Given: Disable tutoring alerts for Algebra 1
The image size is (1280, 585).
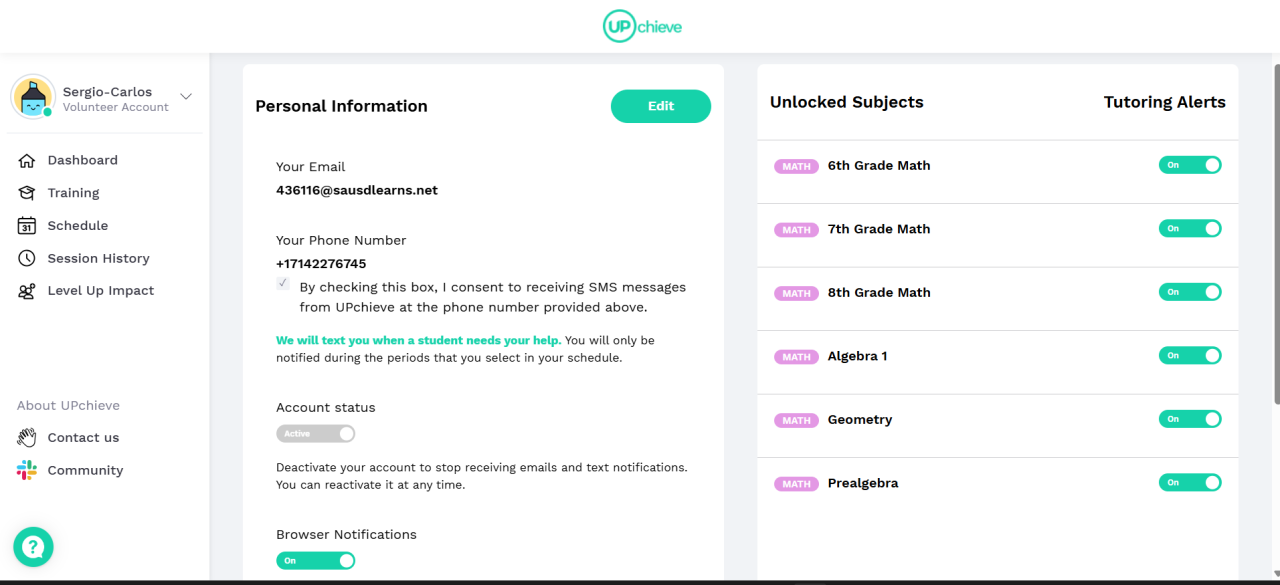Looking at the screenshot, I should pyautogui.click(x=1189, y=356).
